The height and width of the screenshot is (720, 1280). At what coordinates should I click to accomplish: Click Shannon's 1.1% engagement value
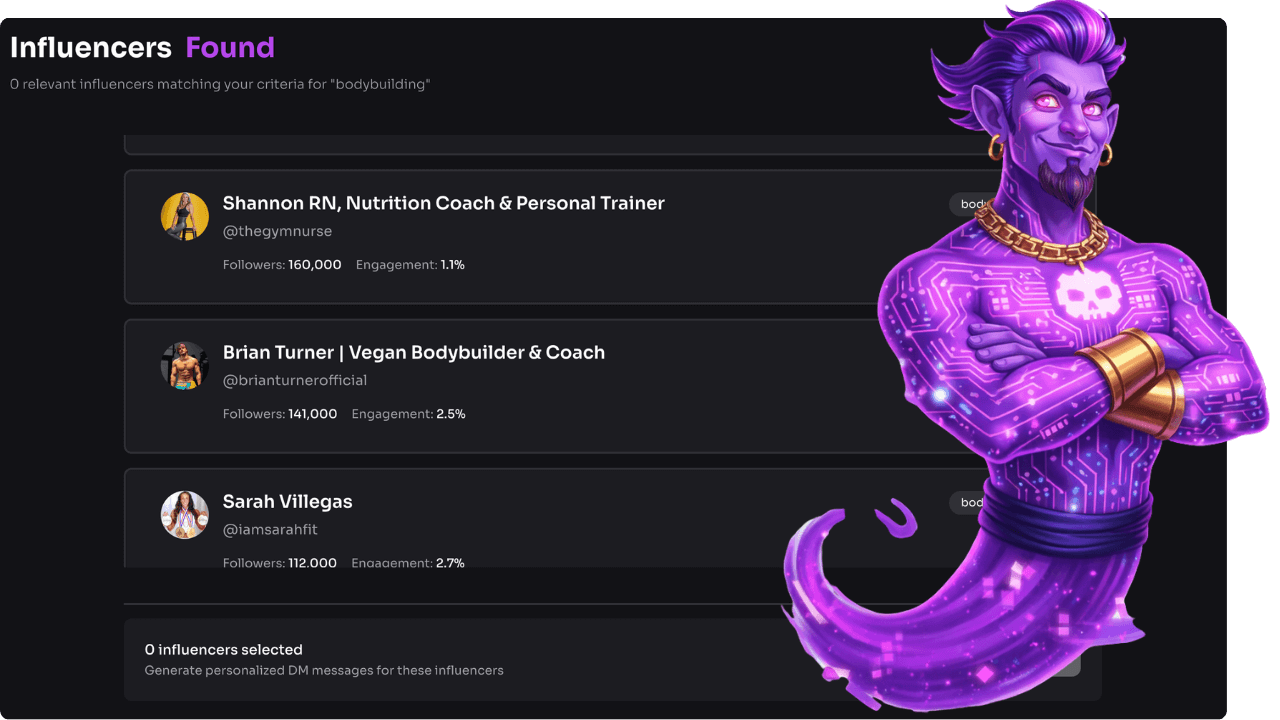tap(453, 265)
